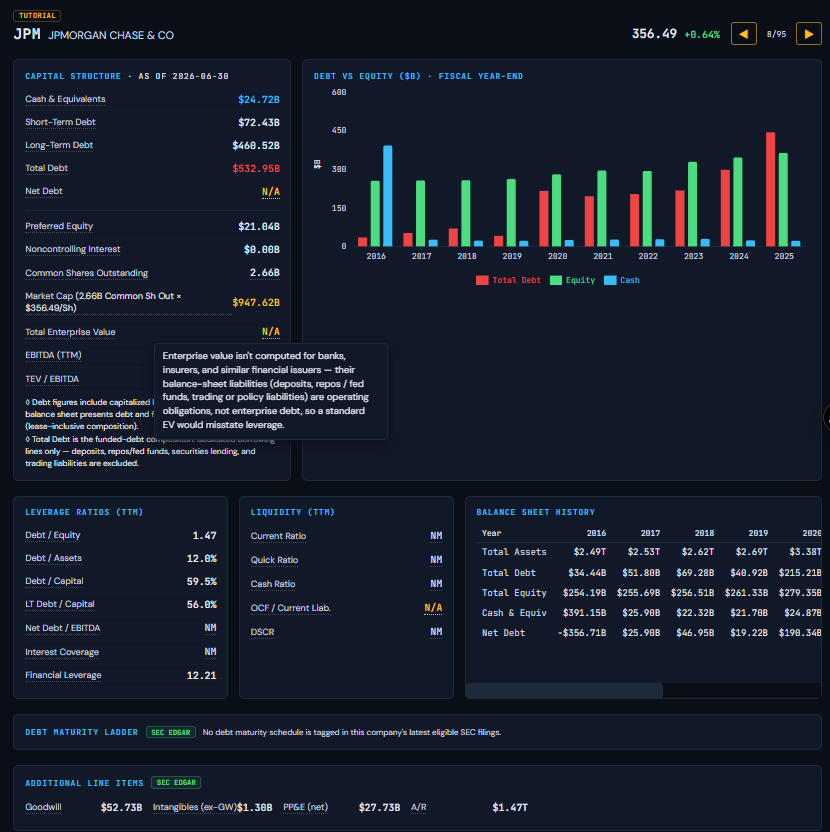The image size is (830, 832).
Task: Click the Debt / Equity ratio label
Action: tap(53, 535)
